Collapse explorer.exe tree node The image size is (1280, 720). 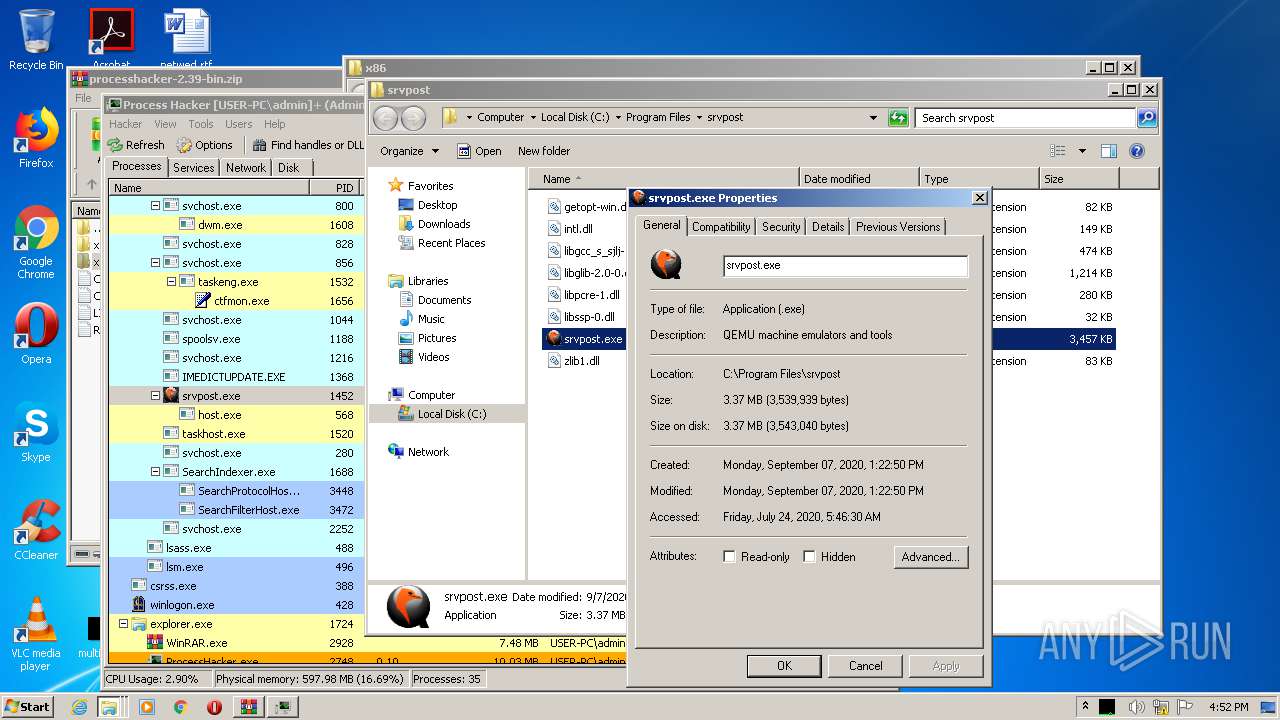123,624
